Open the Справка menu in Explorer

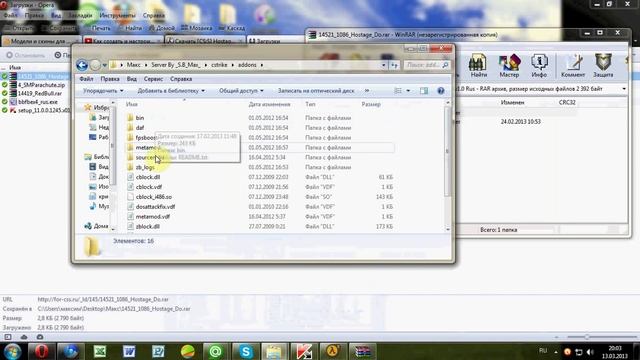click(x=181, y=79)
